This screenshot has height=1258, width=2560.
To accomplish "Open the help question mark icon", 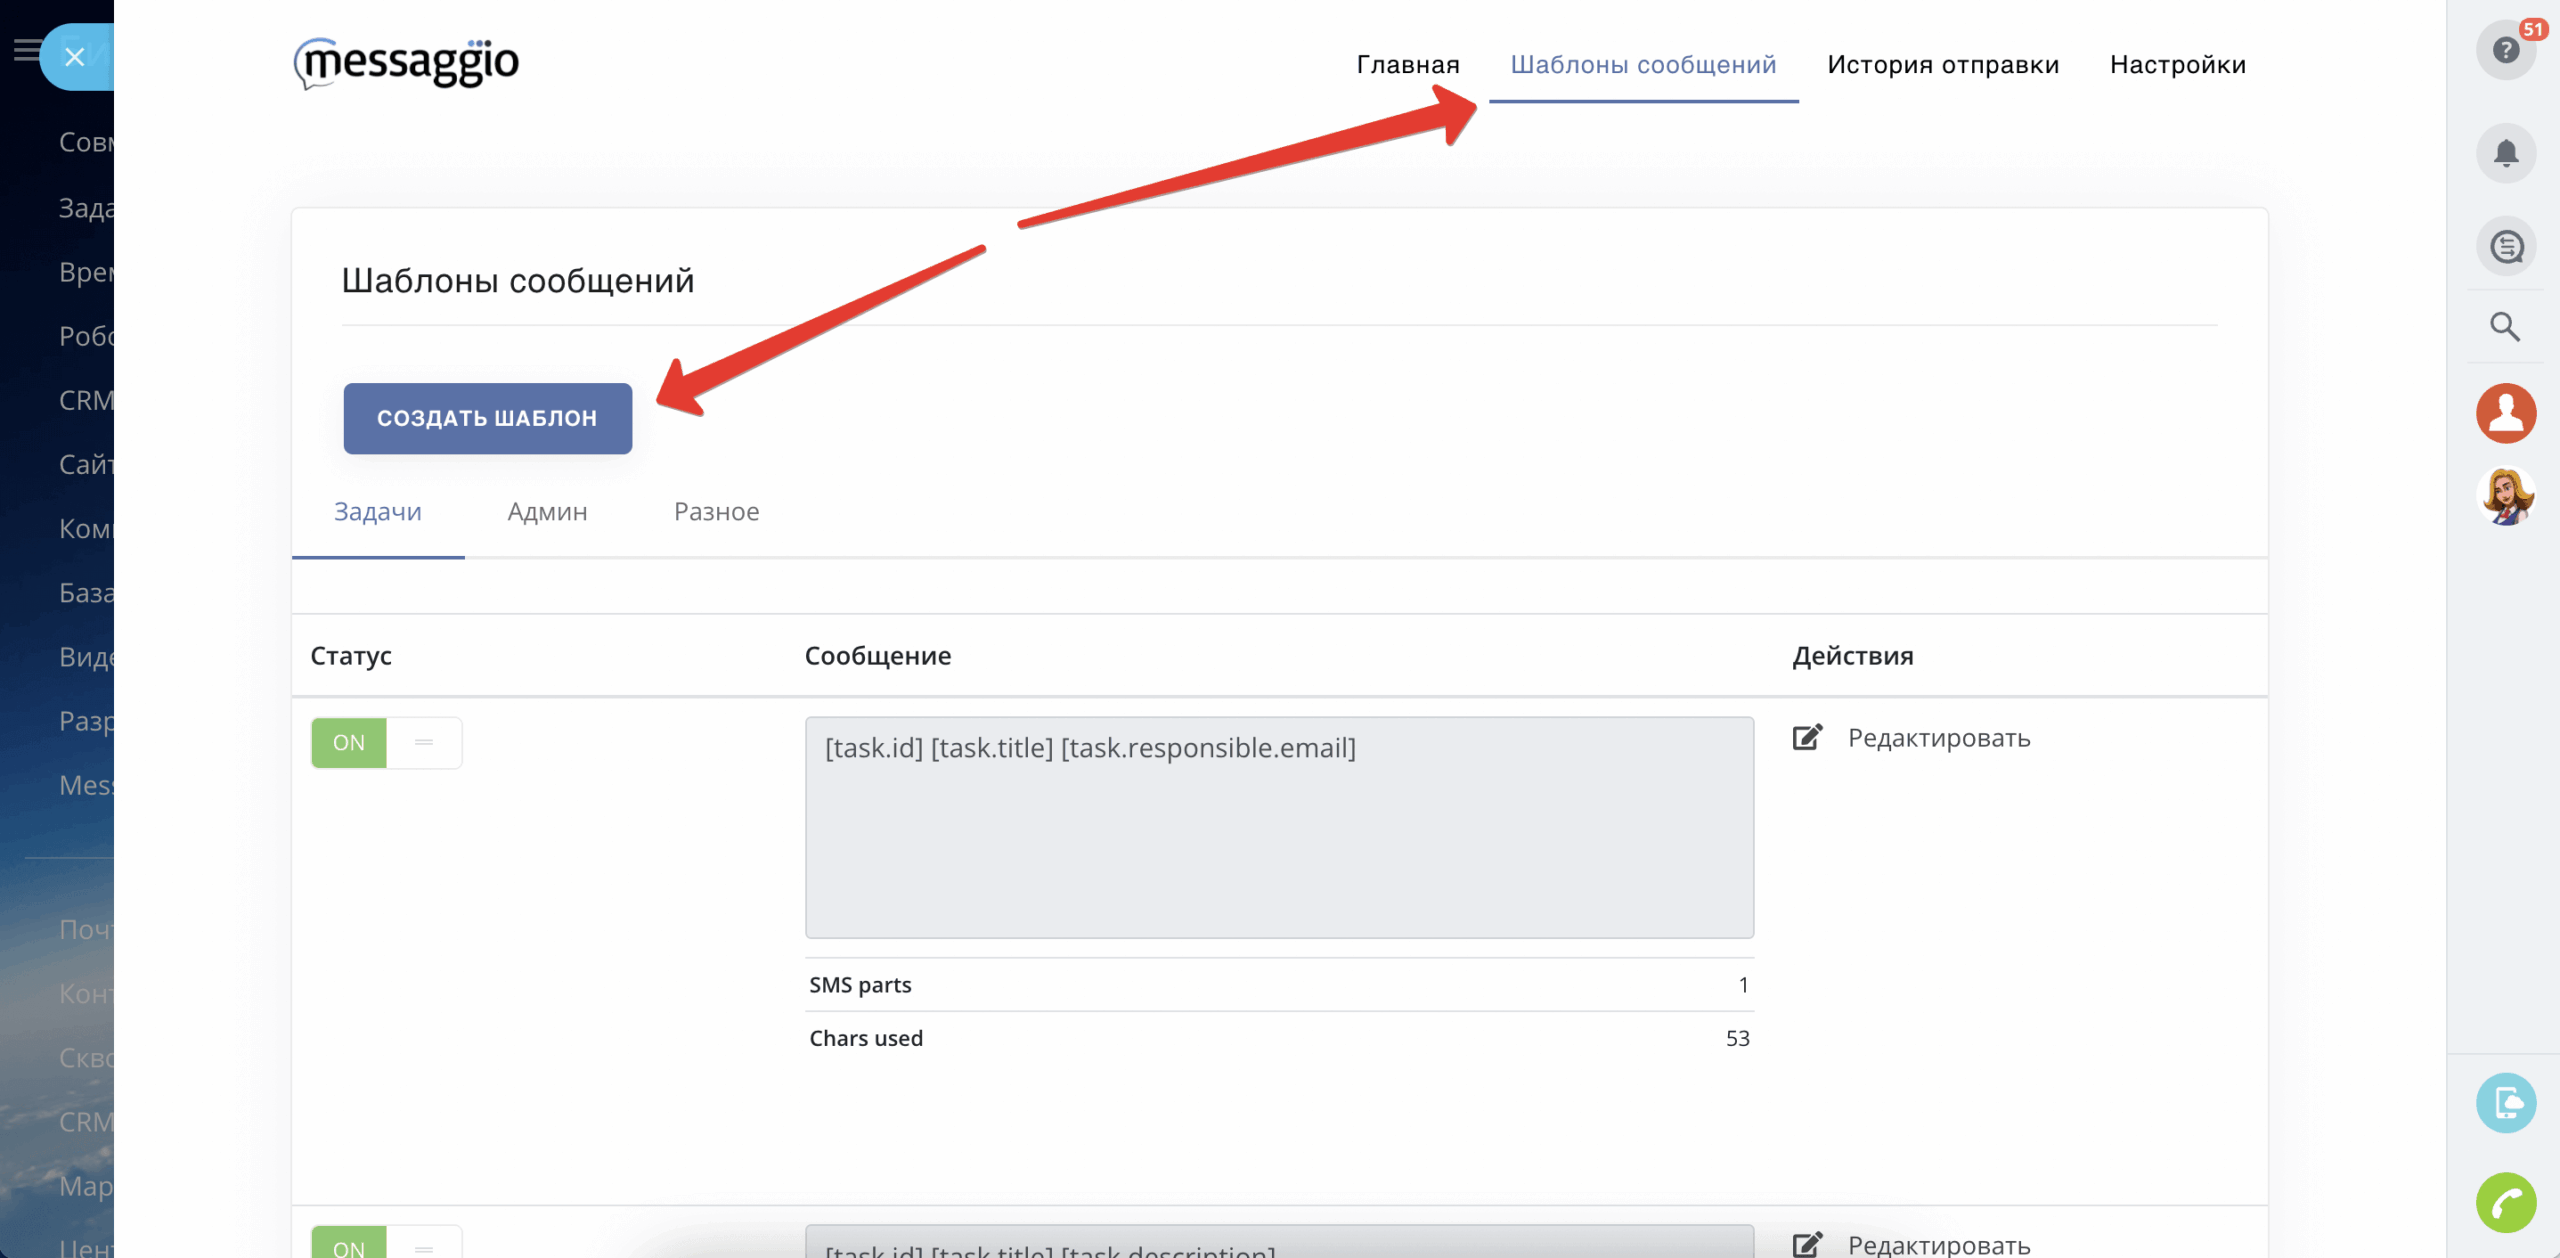I will click(x=2504, y=50).
